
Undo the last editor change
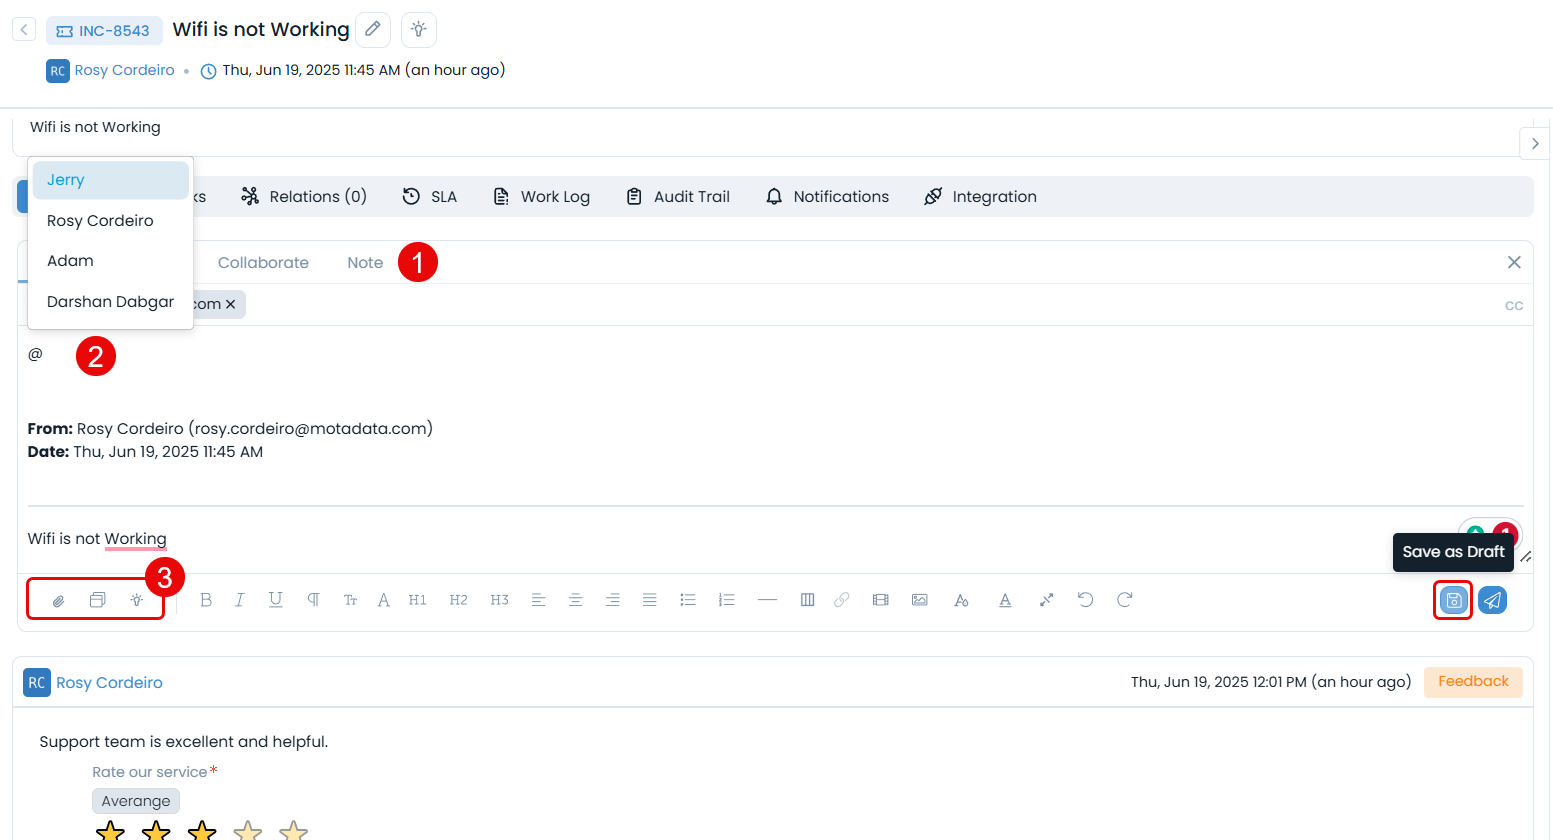[x=1085, y=599]
